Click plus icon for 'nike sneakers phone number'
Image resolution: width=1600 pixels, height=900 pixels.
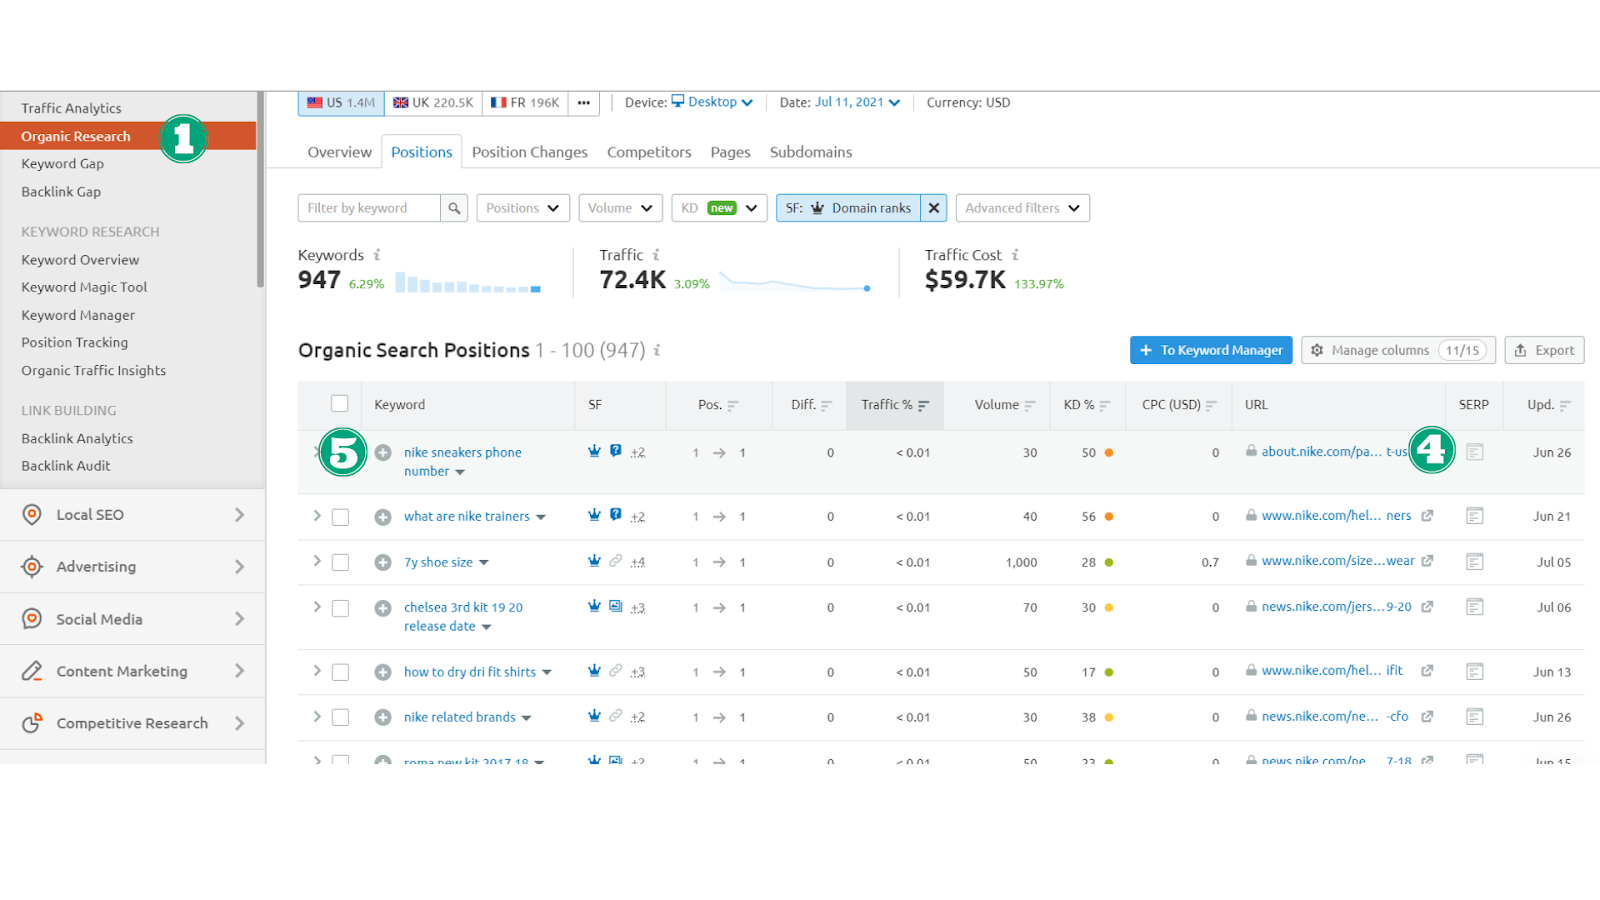click(383, 453)
